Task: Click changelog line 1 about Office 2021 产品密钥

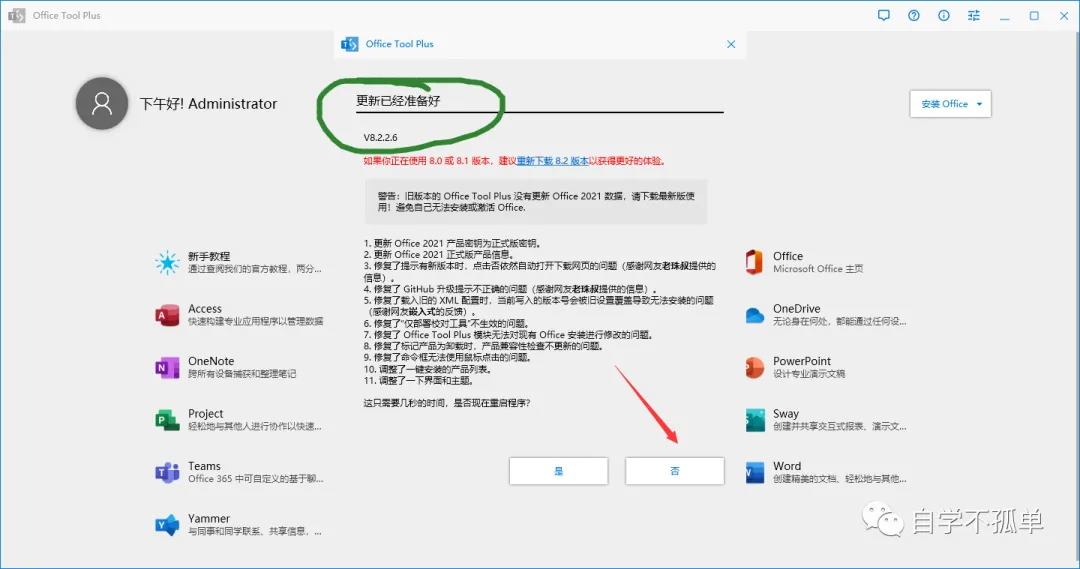Action: (453, 243)
